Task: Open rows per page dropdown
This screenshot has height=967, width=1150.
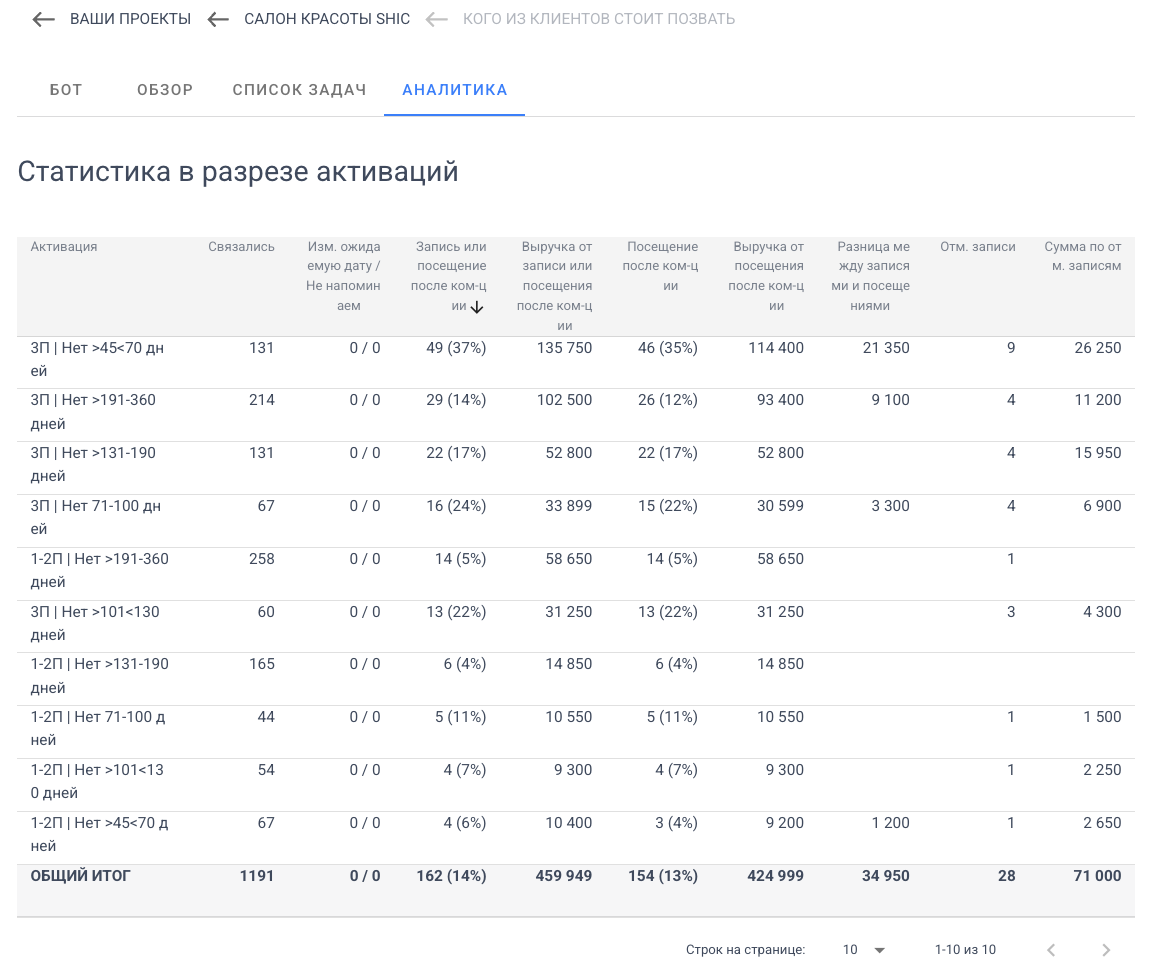Action: coord(864,950)
